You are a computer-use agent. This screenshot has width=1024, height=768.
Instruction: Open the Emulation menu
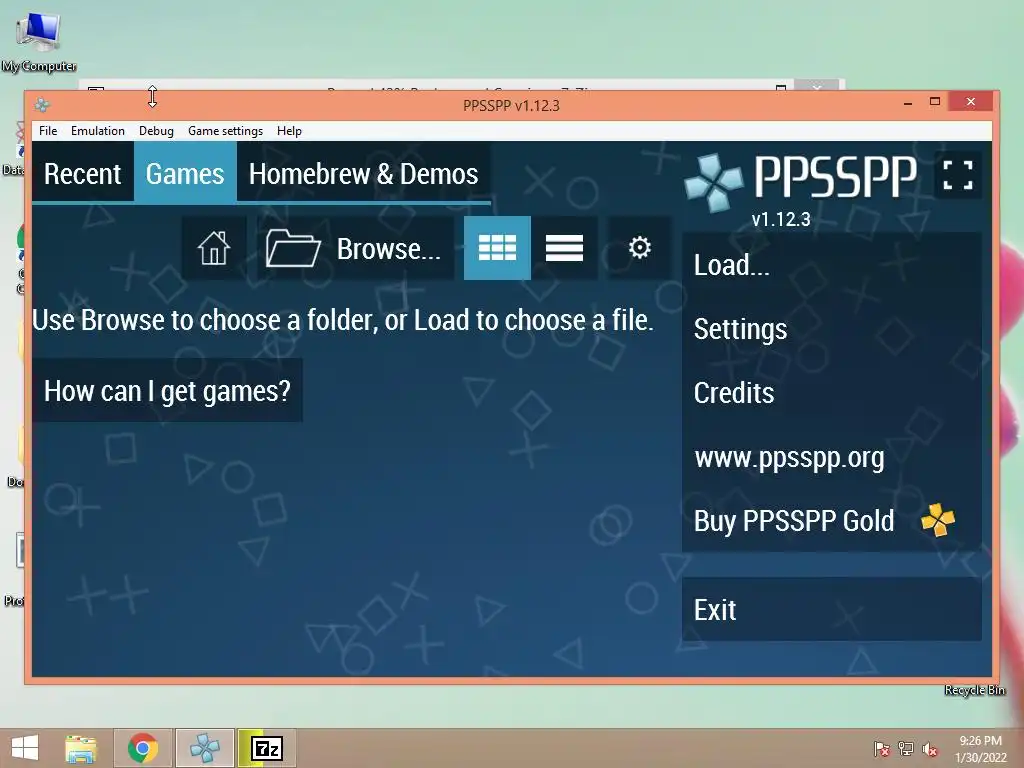click(x=98, y=131)
